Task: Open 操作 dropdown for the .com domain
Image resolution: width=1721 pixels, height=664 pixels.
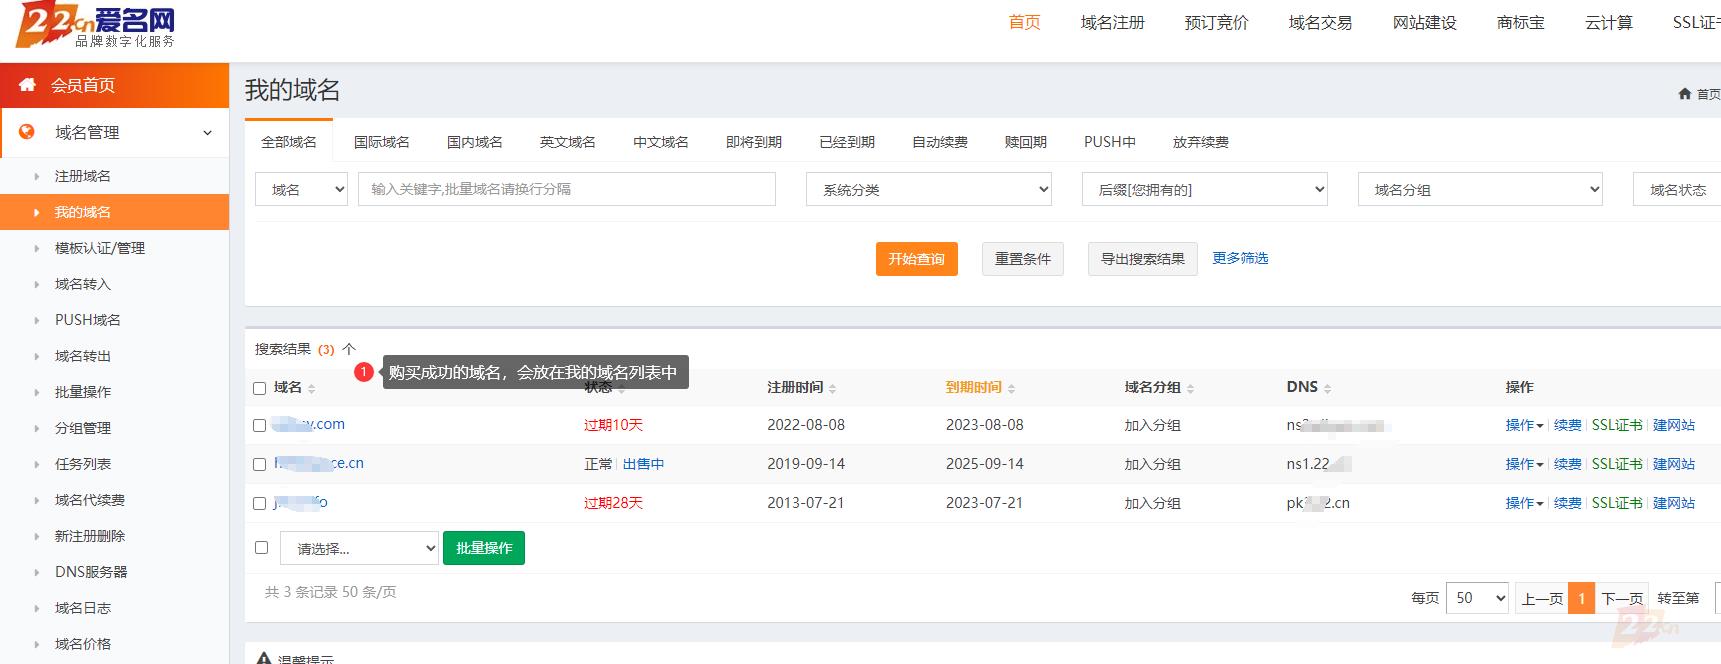Action: 1524,425
